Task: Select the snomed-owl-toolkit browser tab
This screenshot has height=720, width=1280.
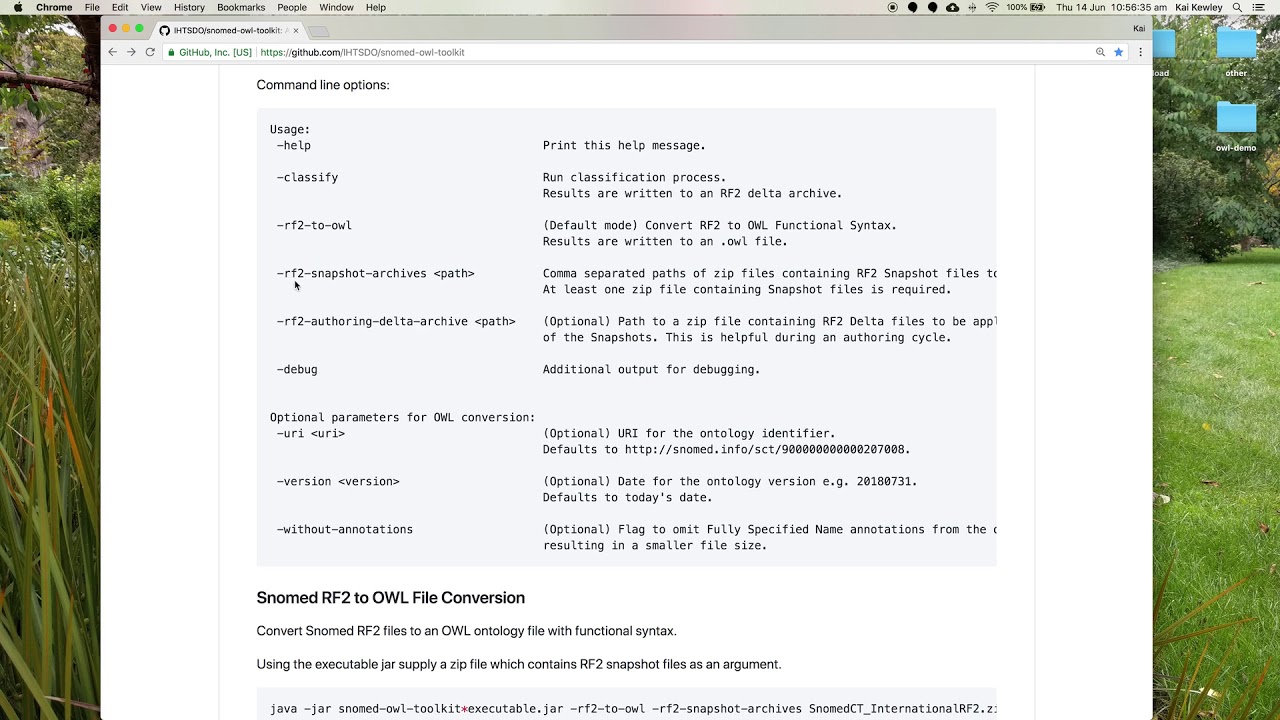Action: (228, 30)
